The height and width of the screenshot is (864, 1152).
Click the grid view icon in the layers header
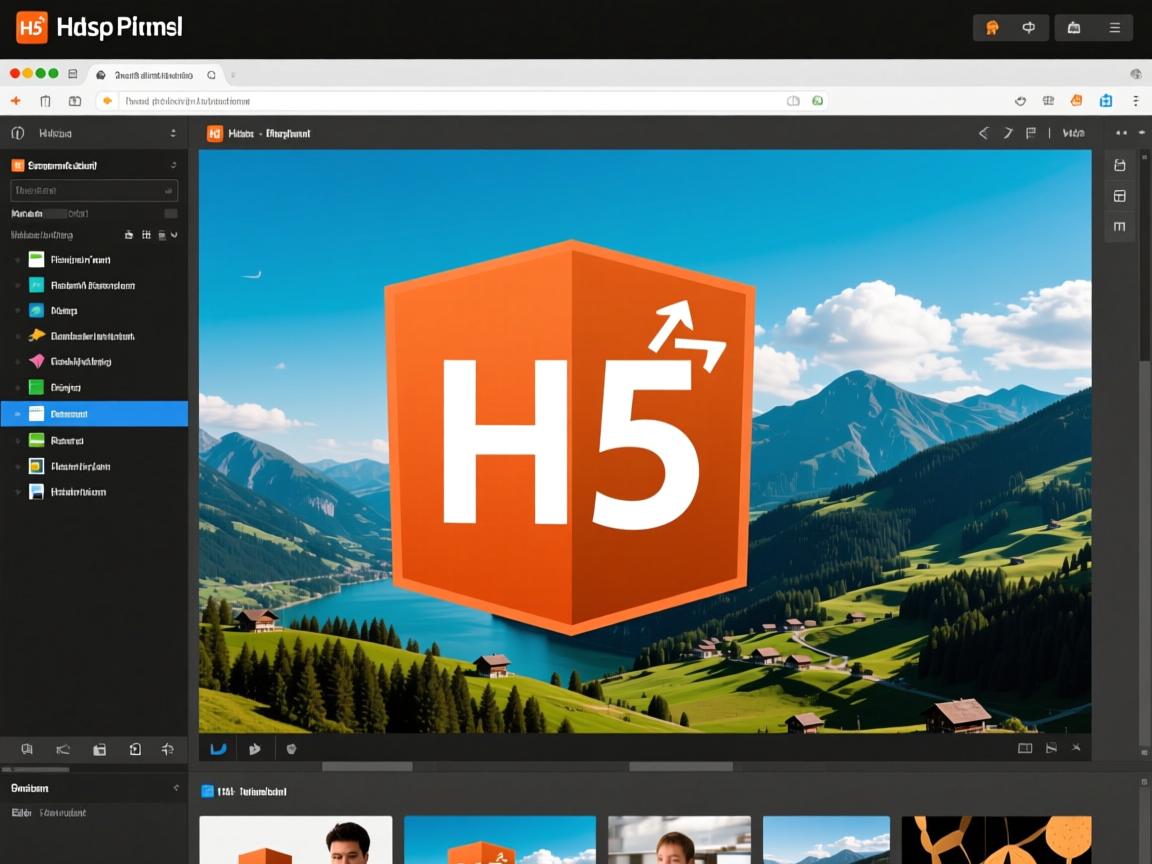point(146,234)
